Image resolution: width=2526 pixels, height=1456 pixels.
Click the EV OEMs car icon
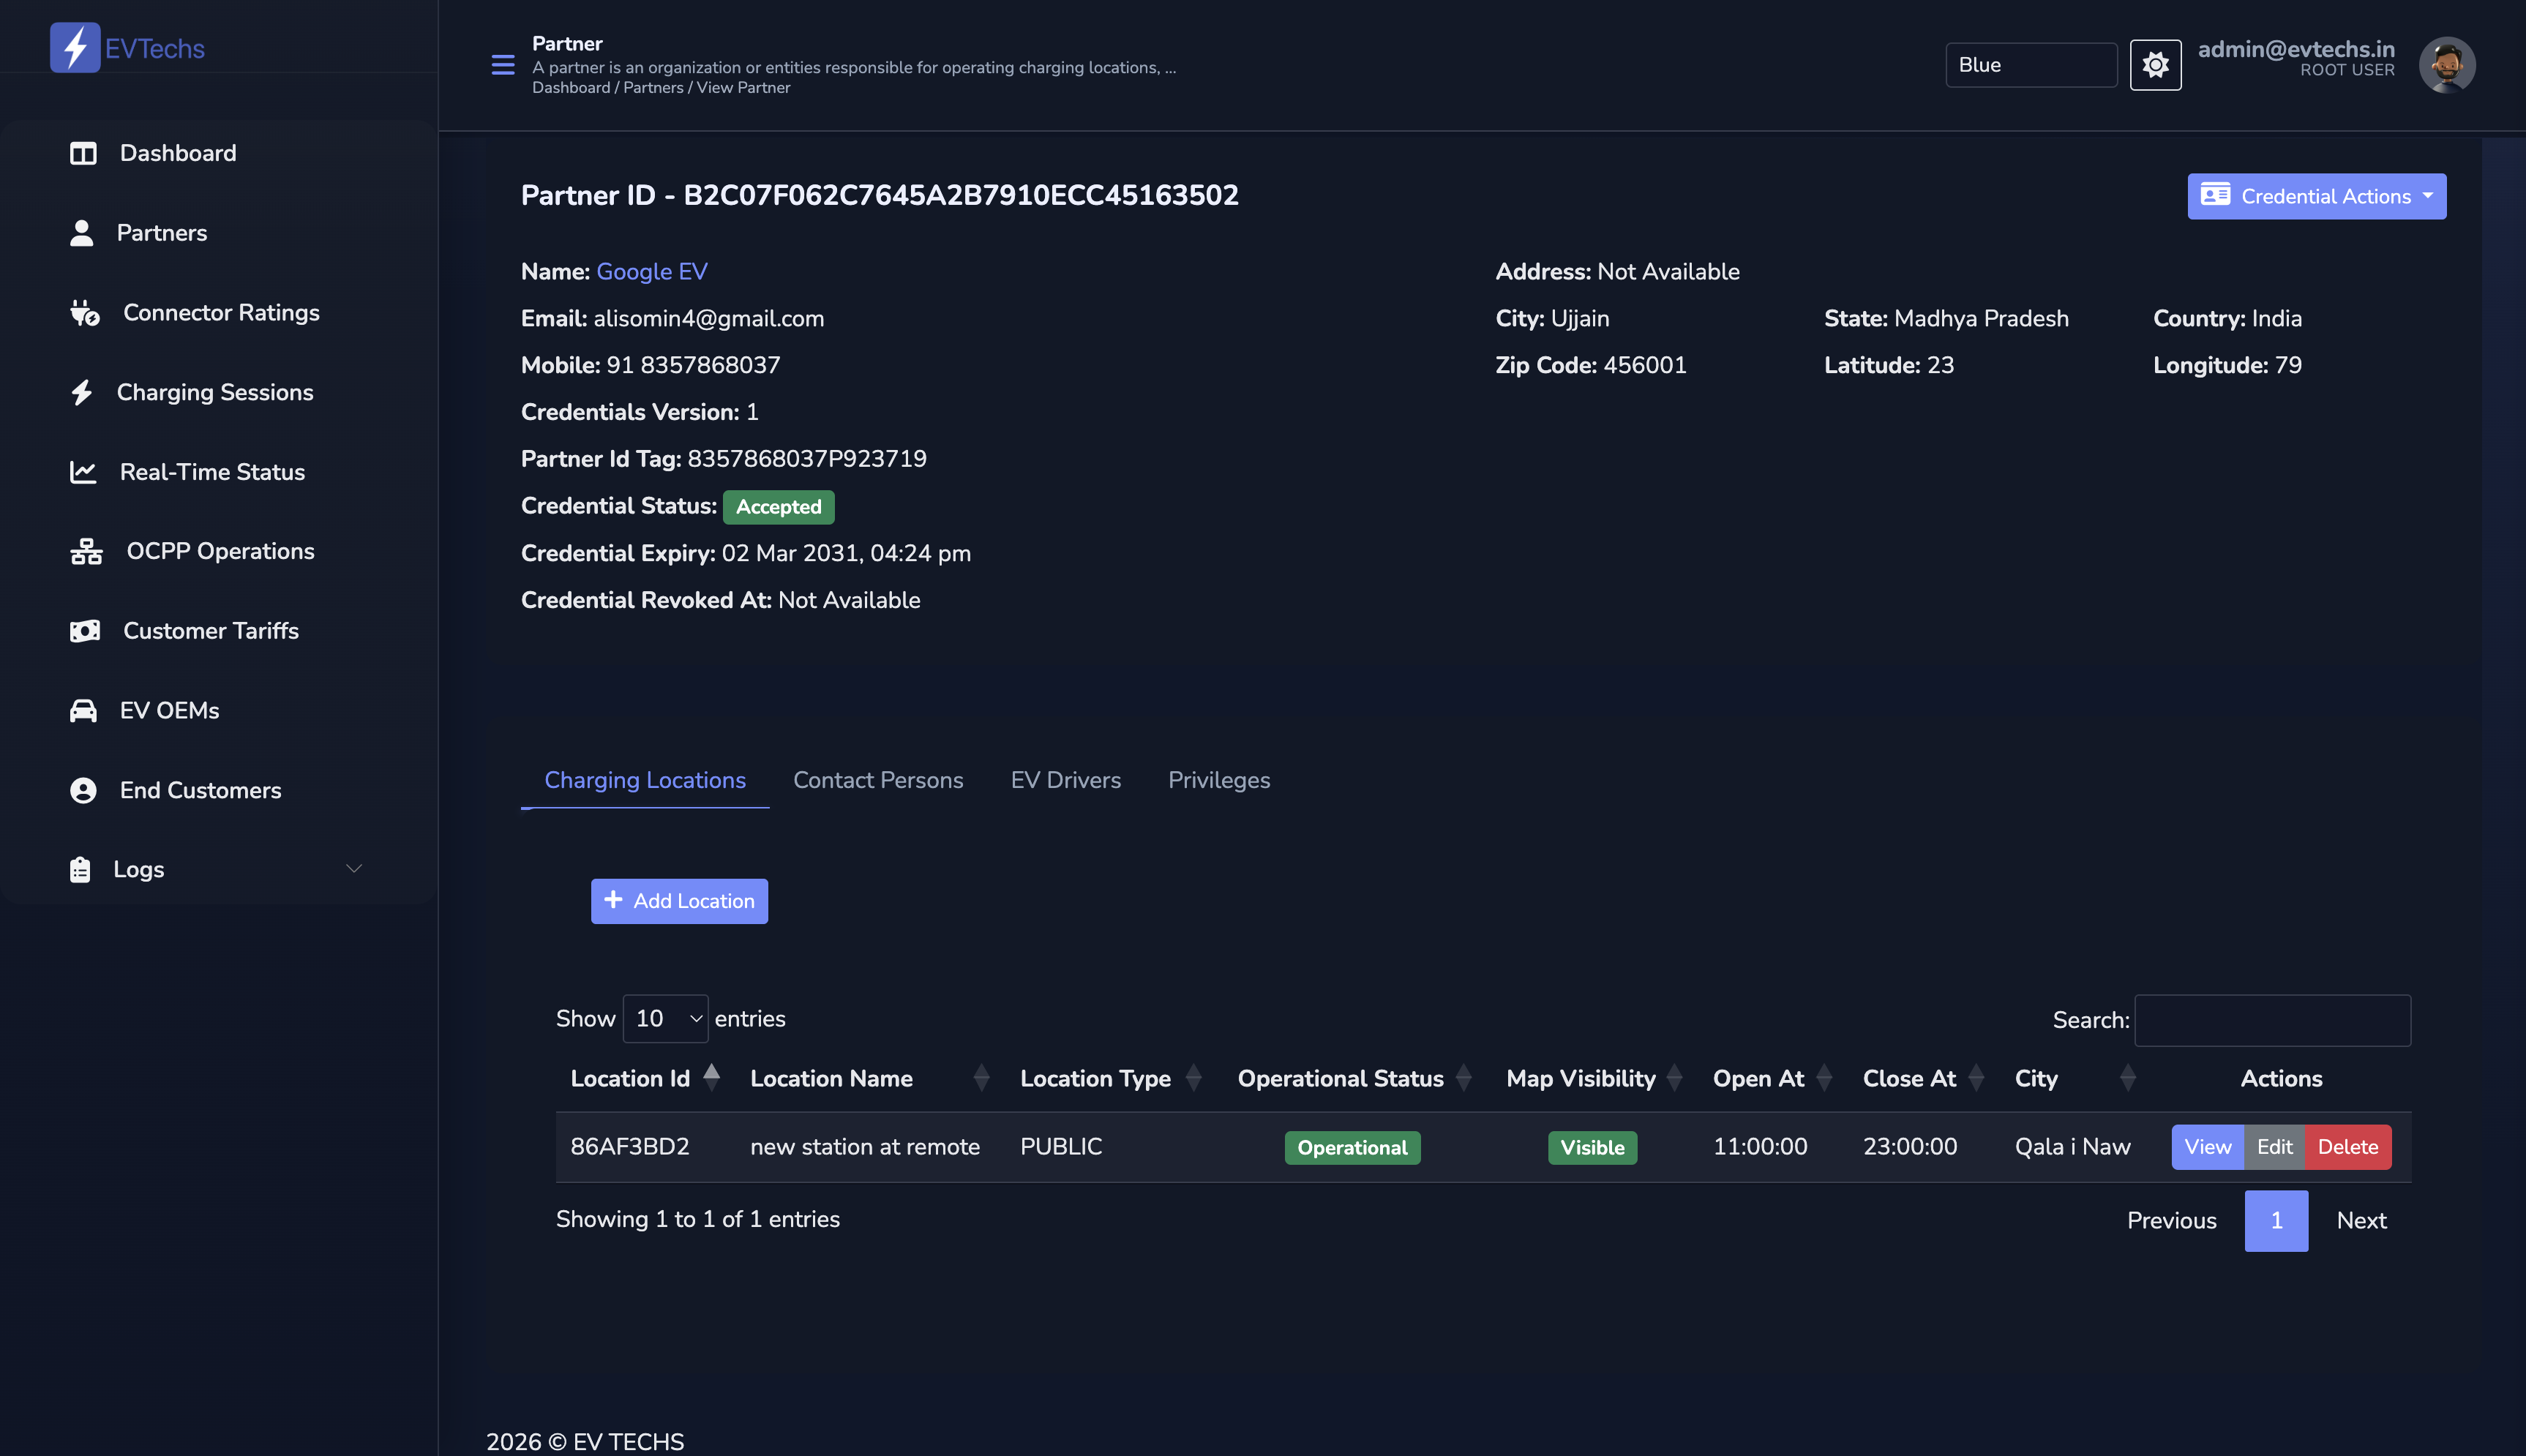(83, 711)
